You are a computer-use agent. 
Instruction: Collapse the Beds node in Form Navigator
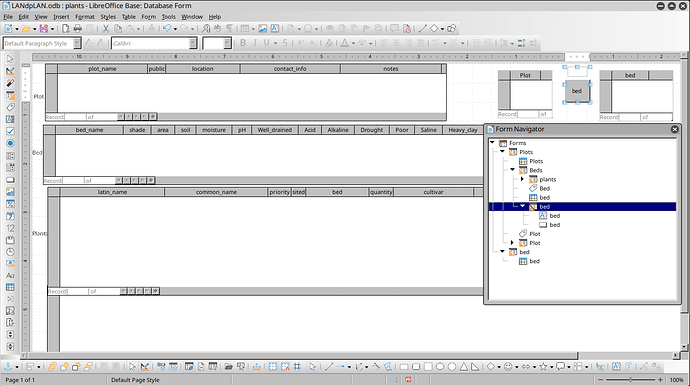coord(512,170)
